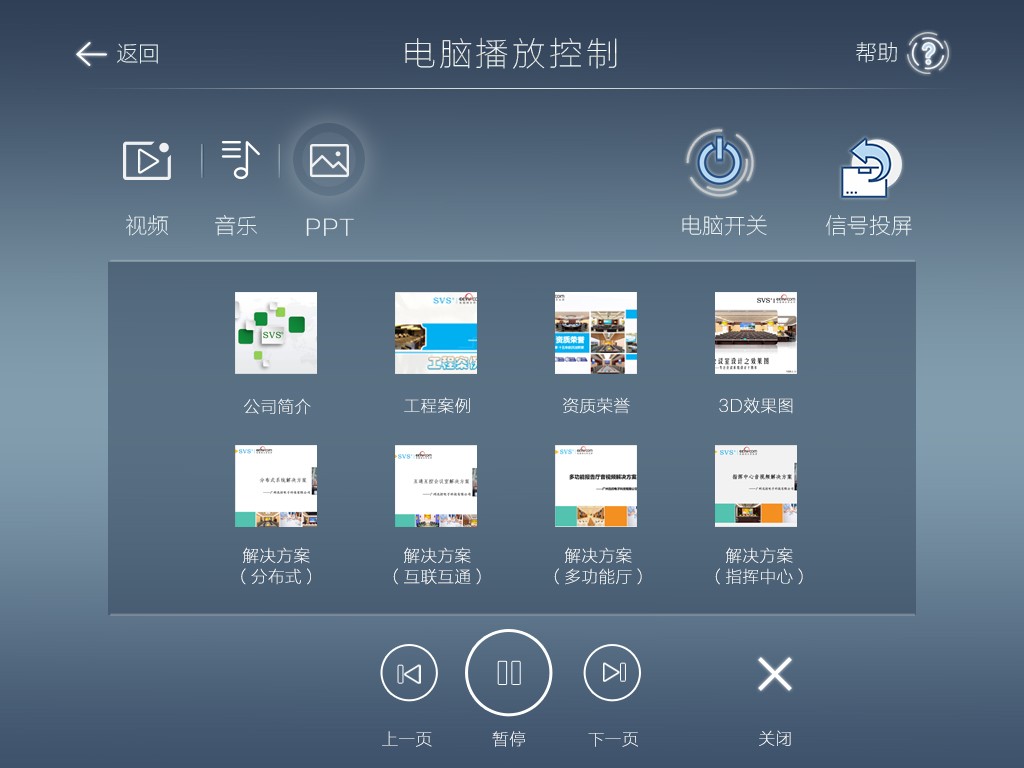Image resolution: width=1024 pixels, height=768 pixels.
Task: Click the 返回 back text label
Action: (140, 55)
